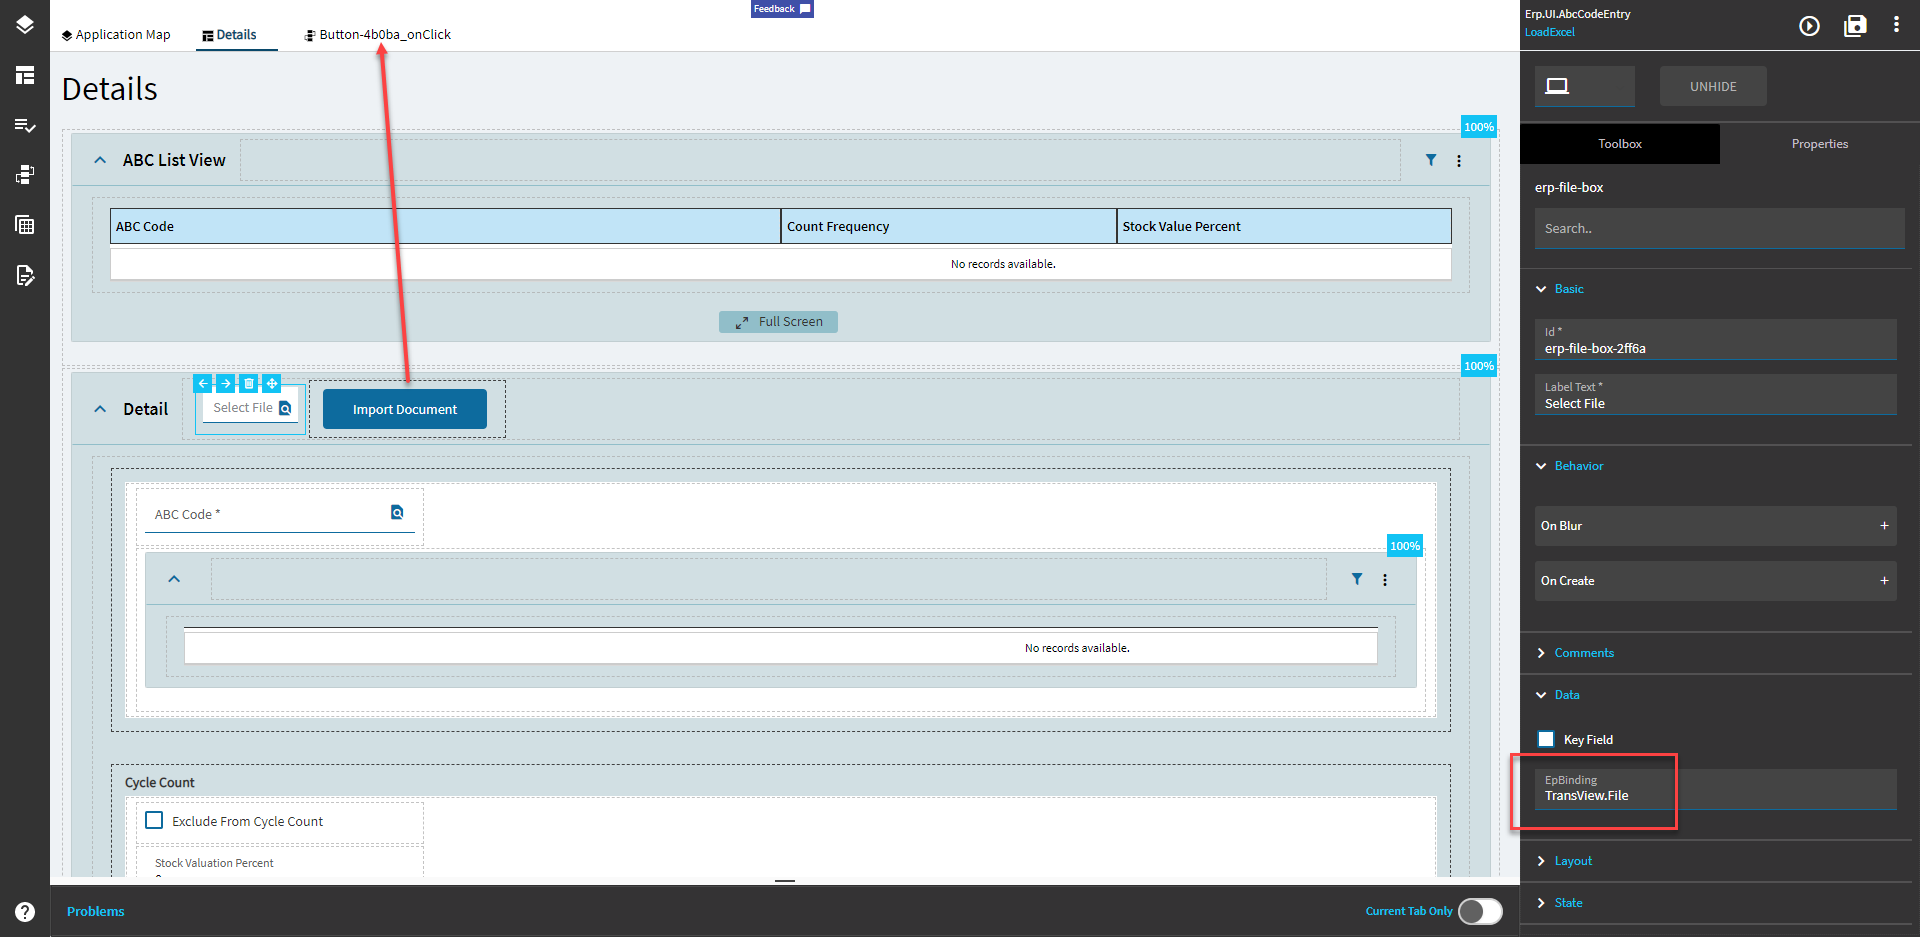
Task: Toggle the Current Tab Only switch
Action: point(1480,911)
